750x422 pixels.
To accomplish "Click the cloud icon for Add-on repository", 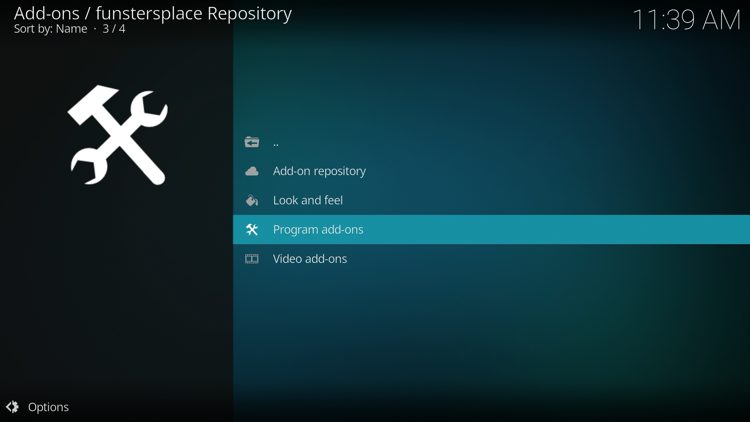I will click(252, 171).
